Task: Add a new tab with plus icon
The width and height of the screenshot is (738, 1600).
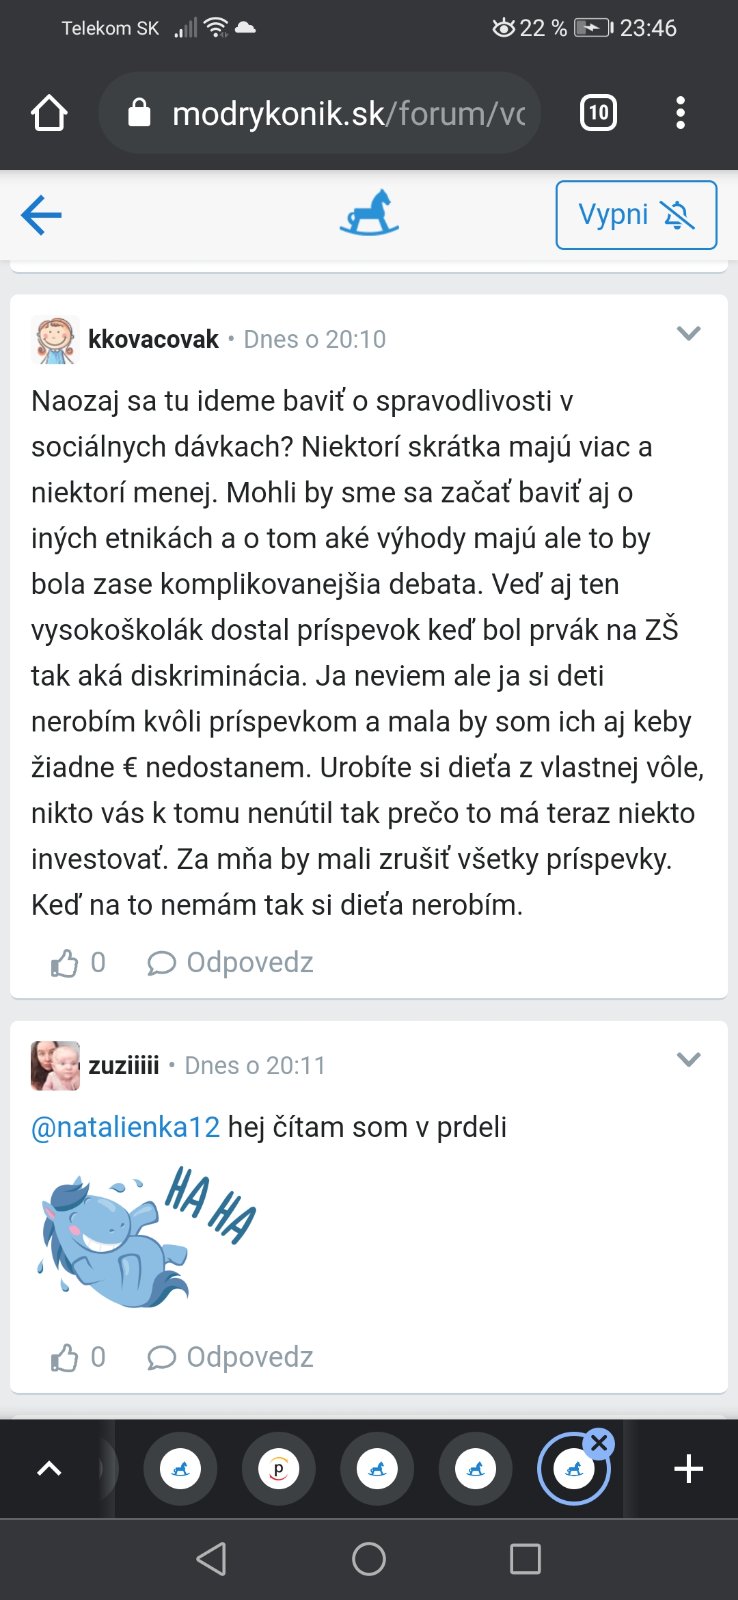Action: (688, 1469)
